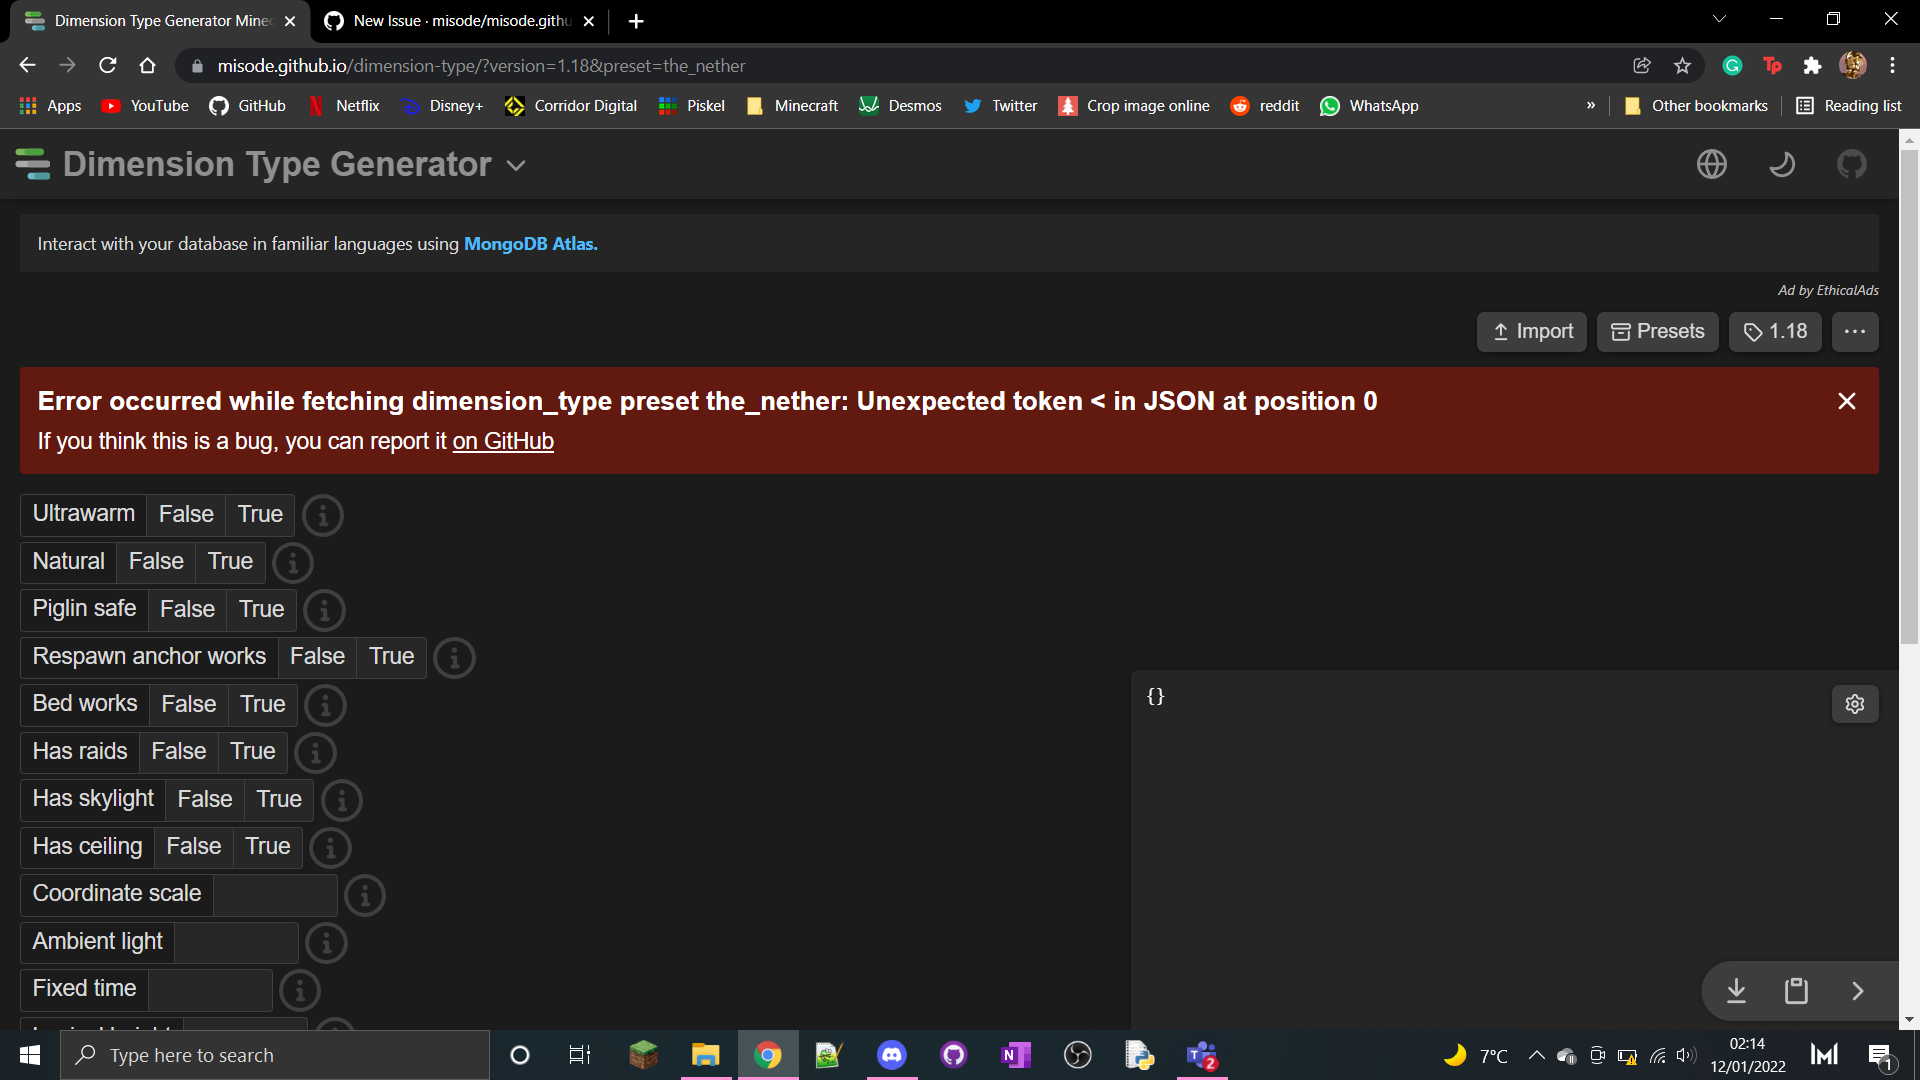
Task: Click the Coordinate scale input field
Action: pos(275,894)
